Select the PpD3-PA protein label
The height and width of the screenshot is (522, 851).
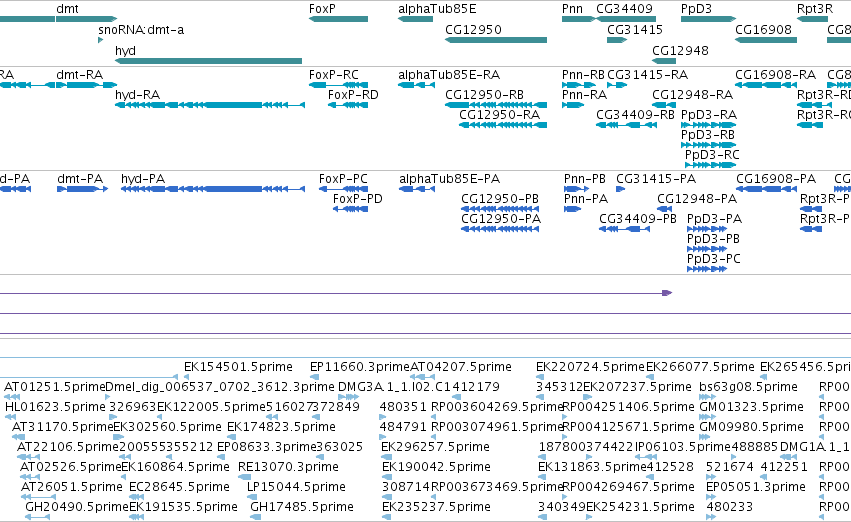pyautogui.click(x=715, y=219)
